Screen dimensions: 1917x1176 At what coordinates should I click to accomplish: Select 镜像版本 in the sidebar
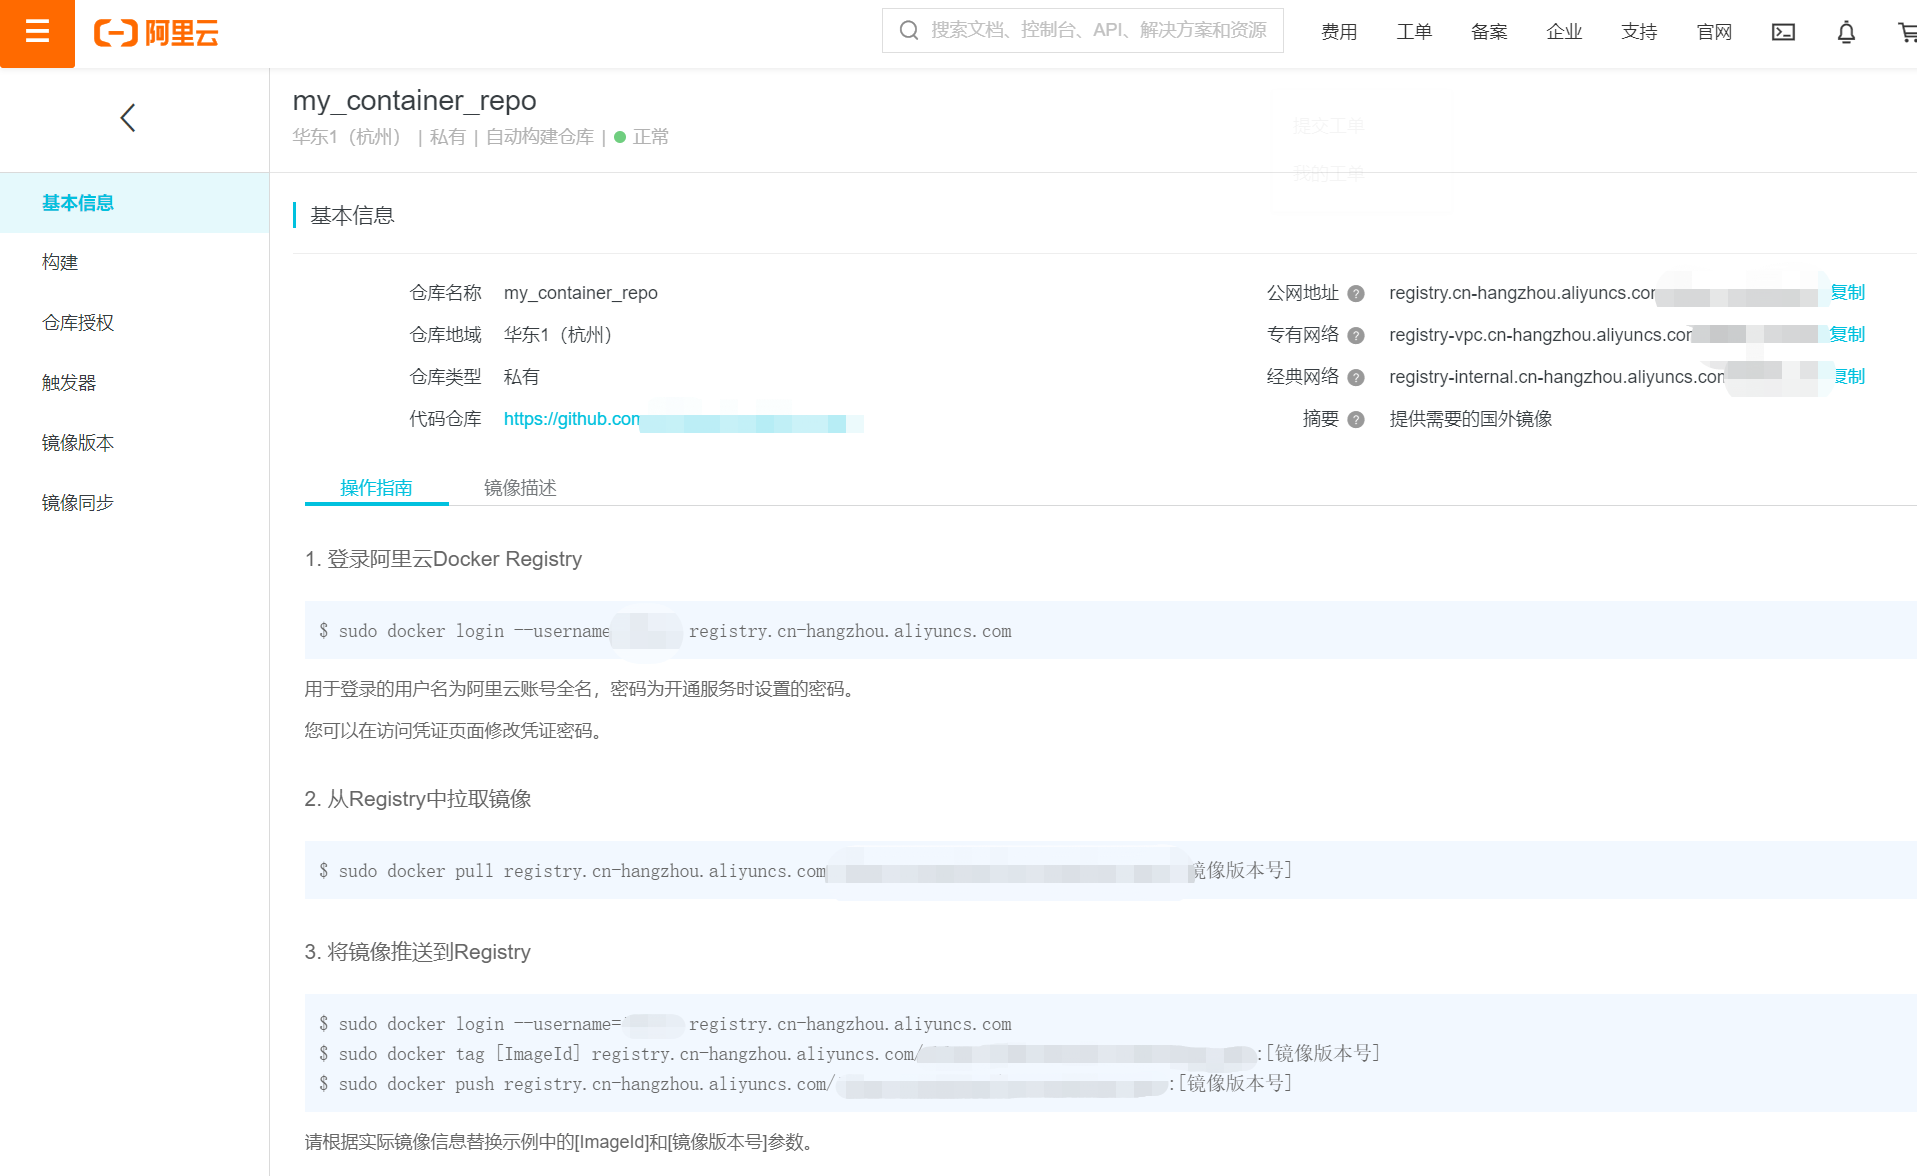(134, 442)
